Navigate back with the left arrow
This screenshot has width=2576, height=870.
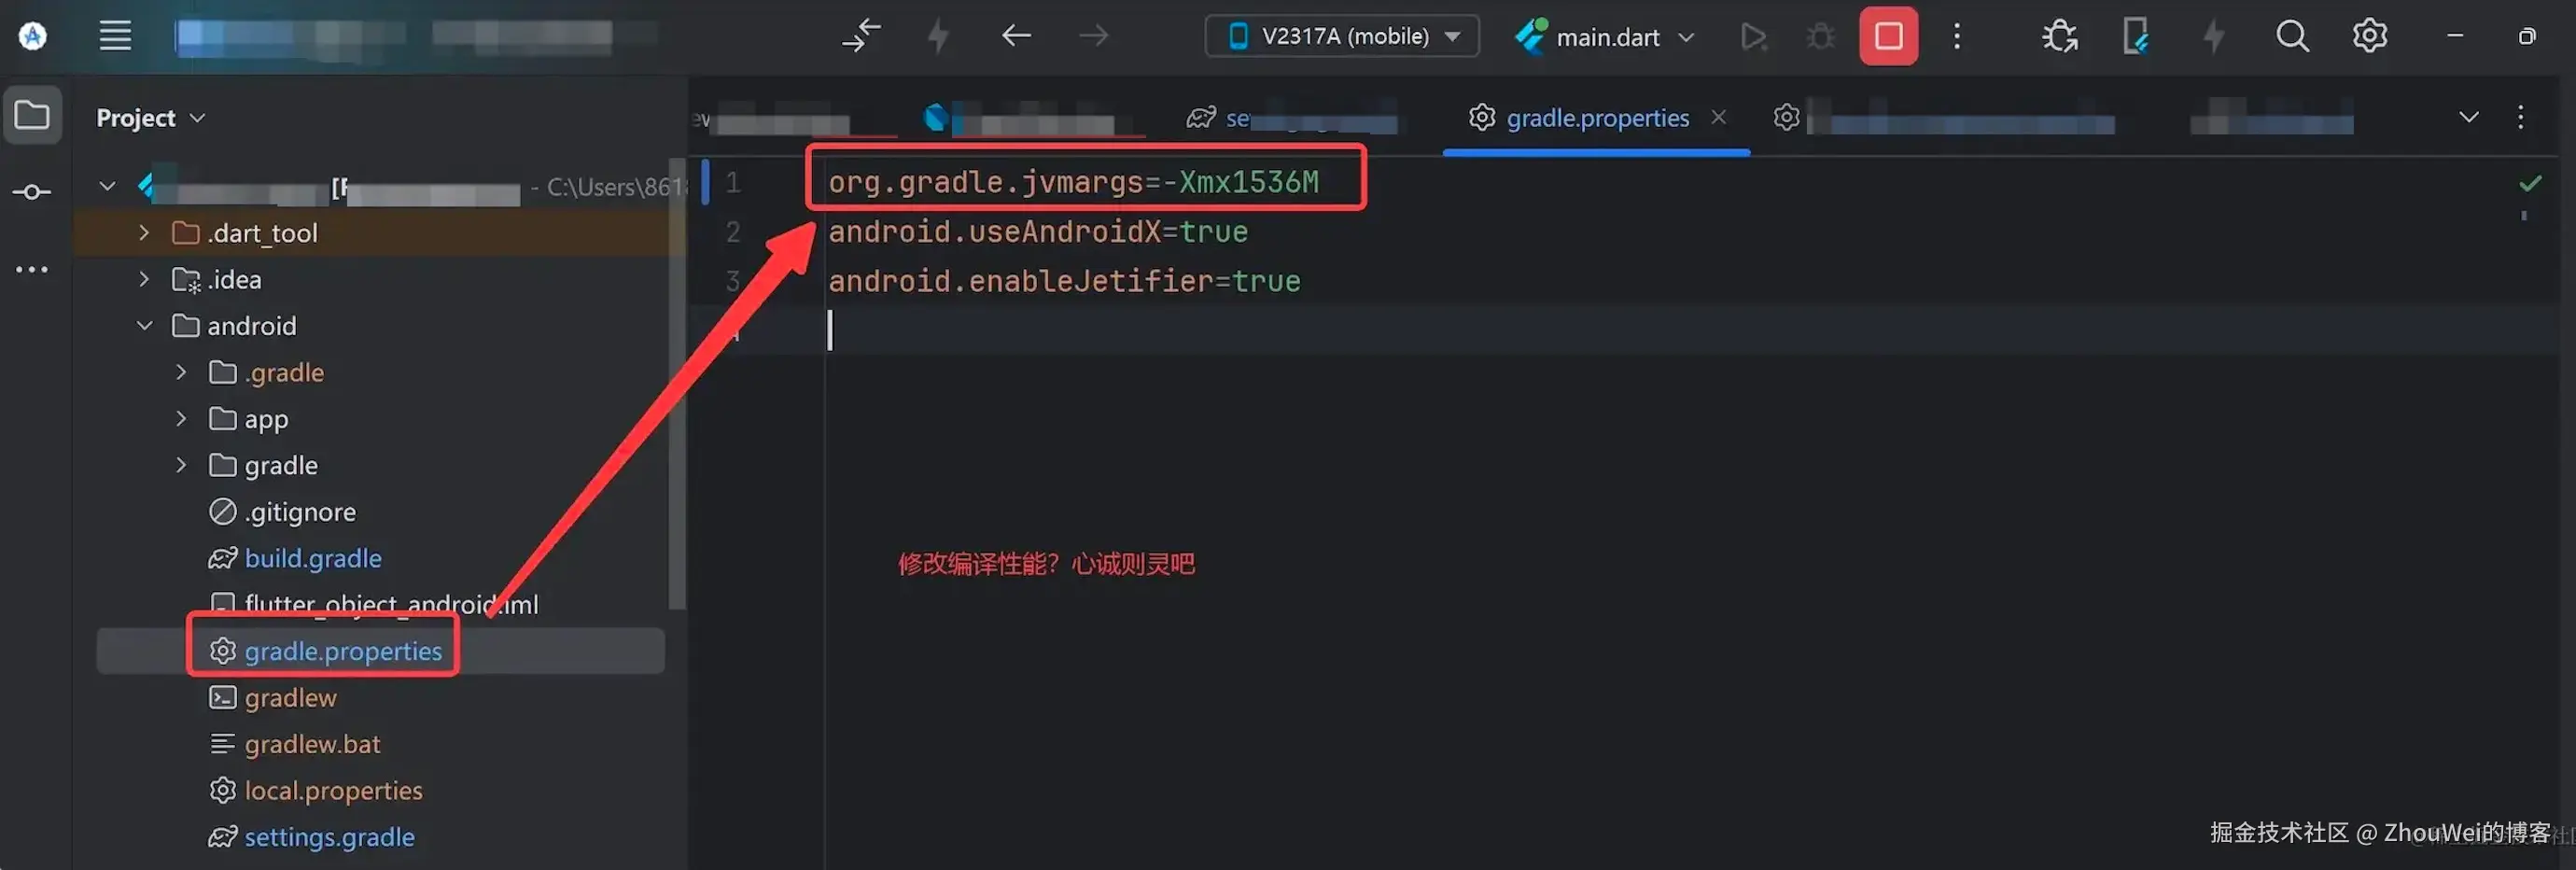[x=1016, y=36]
